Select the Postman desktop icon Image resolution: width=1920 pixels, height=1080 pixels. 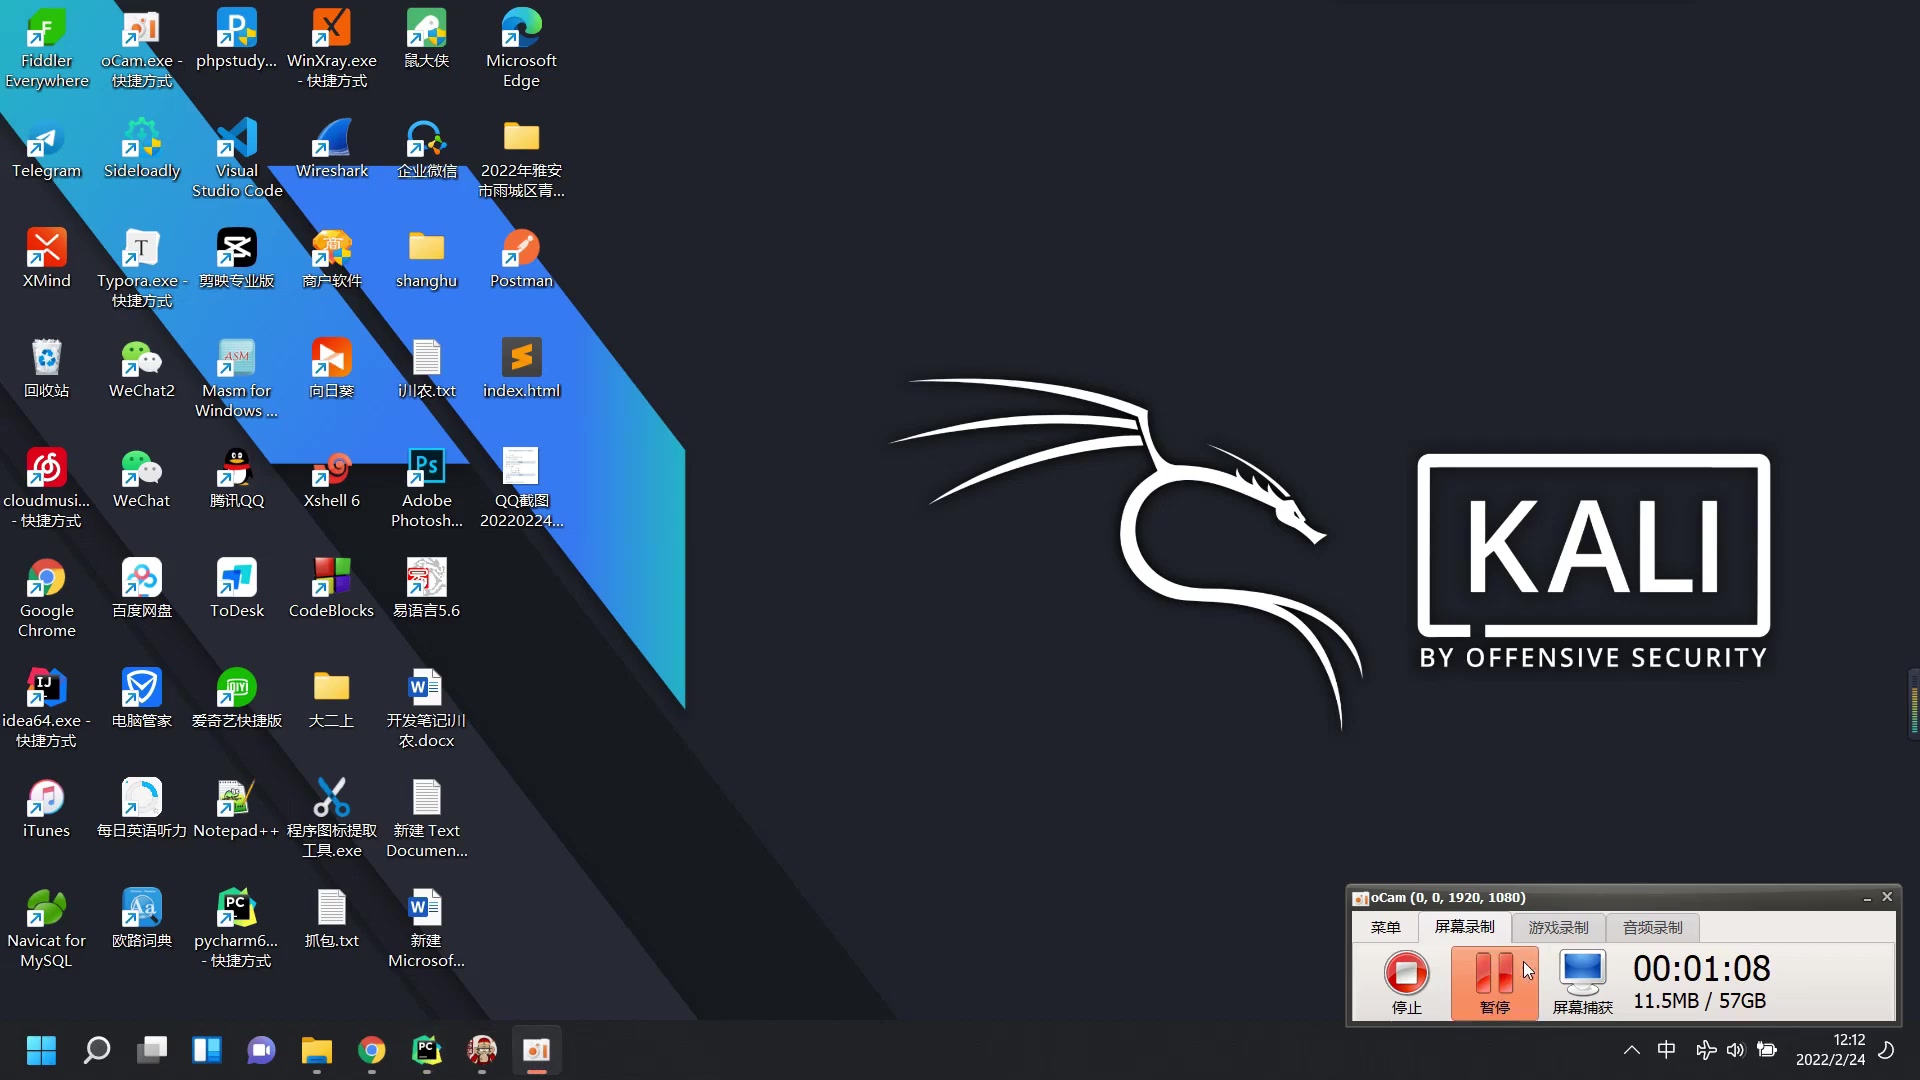[521, 258]
